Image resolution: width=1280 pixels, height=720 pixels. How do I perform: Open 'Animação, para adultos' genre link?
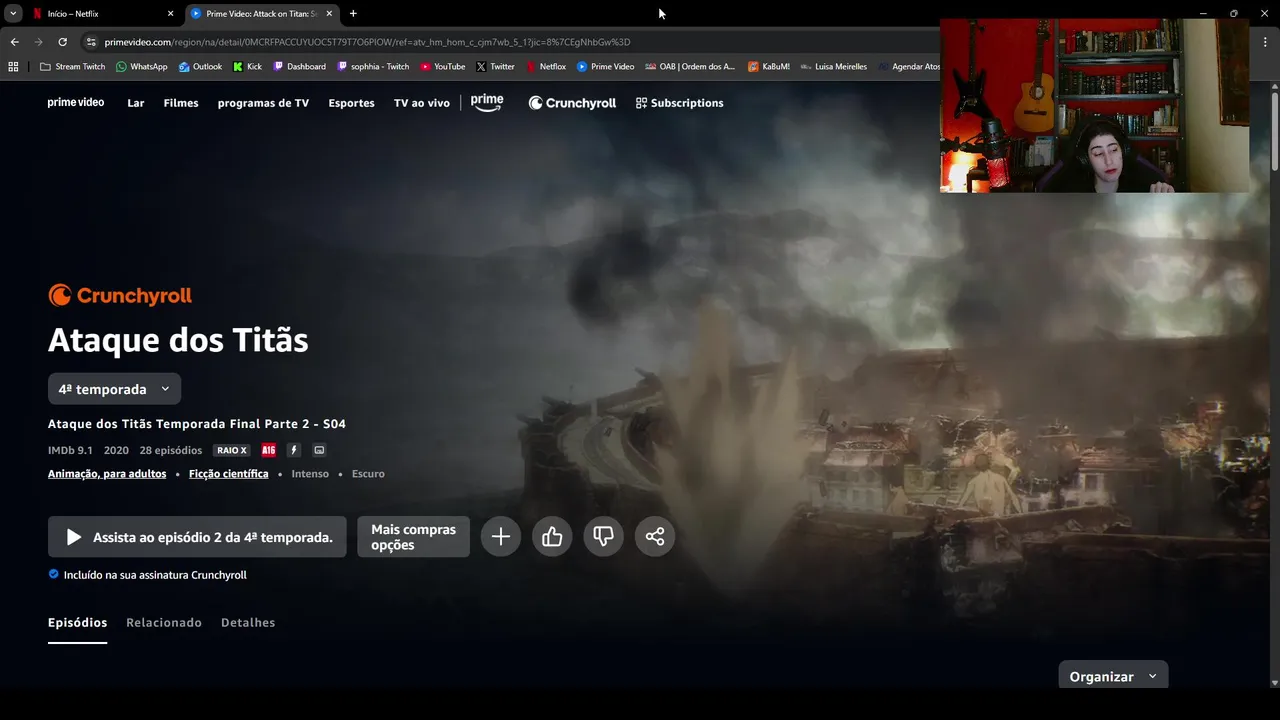click(x=107, y=474)
